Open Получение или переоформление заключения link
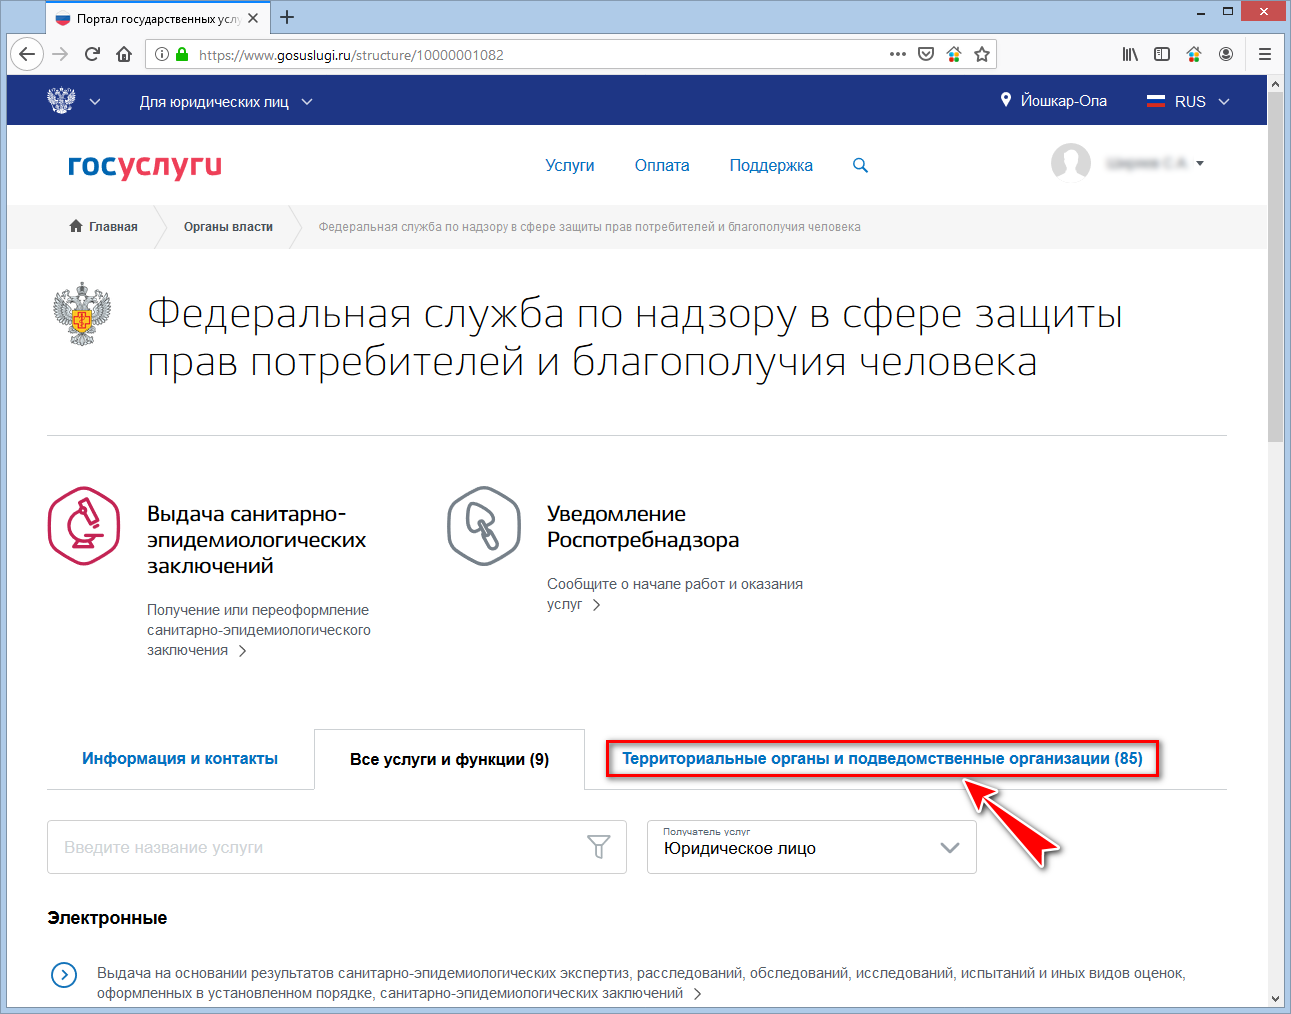This screenshot has width=1291, height=1014. click(259, 630)
